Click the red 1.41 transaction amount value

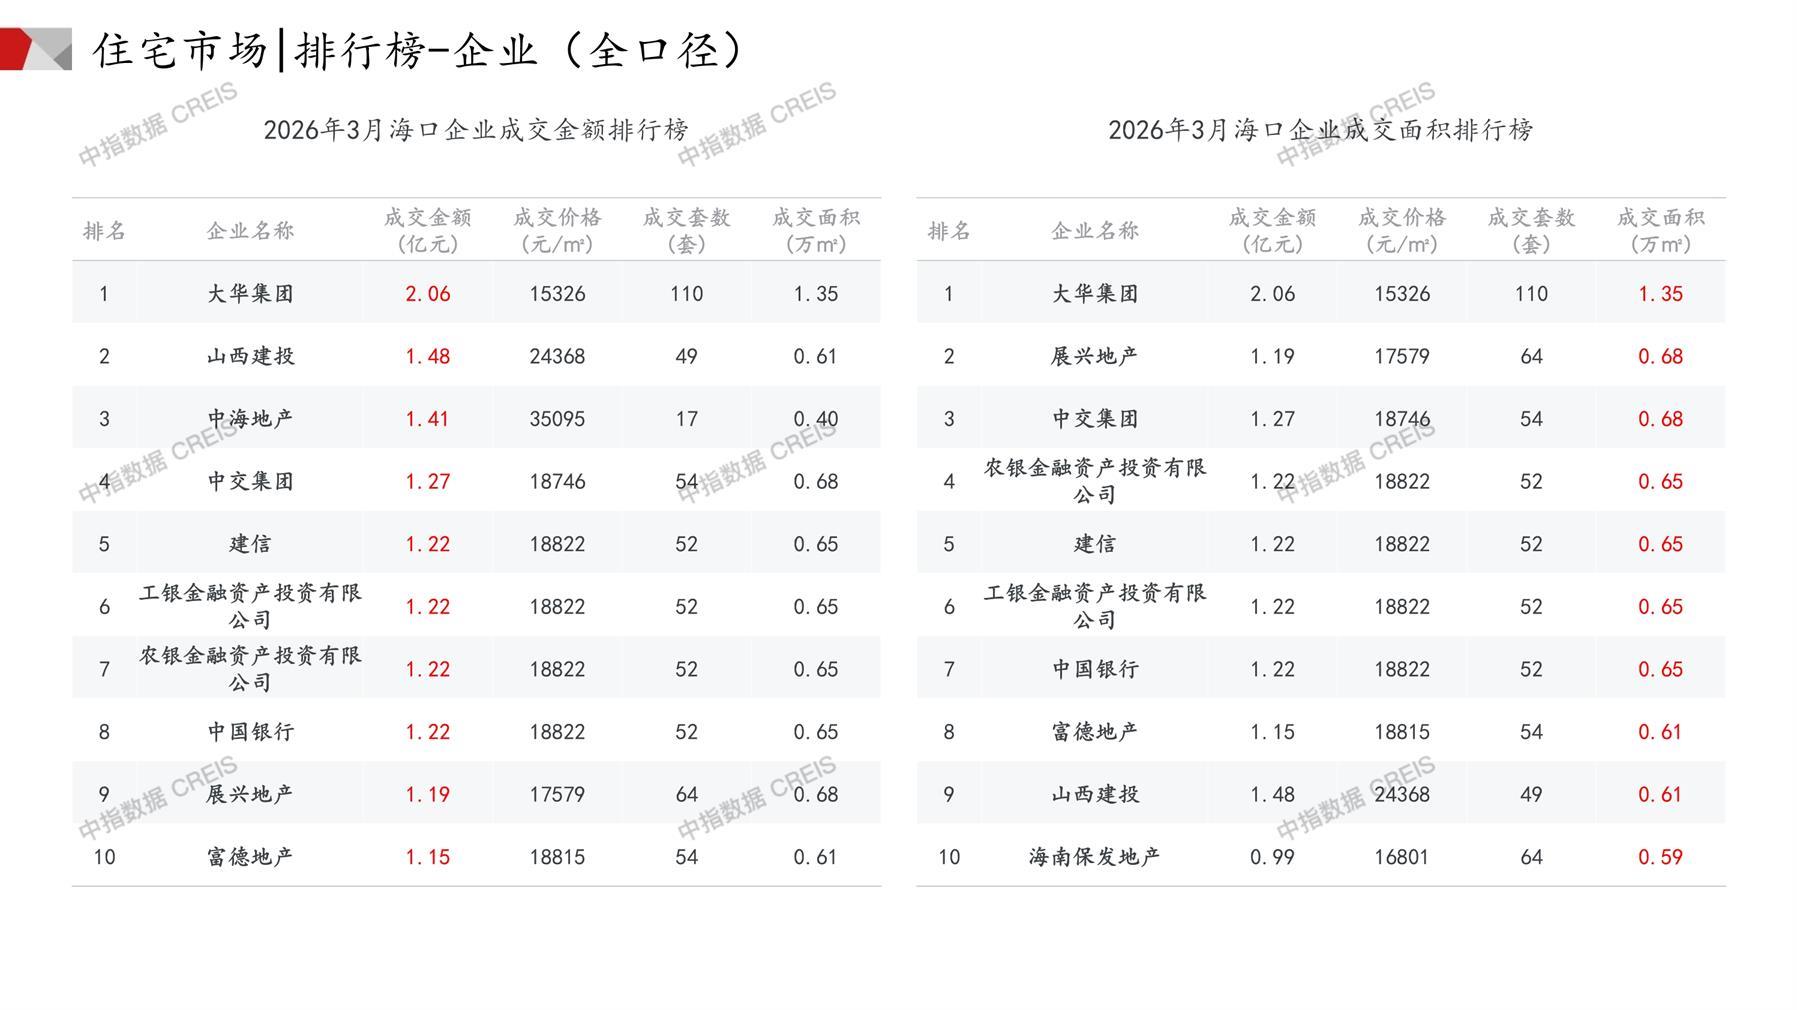(x=427, y=419)
